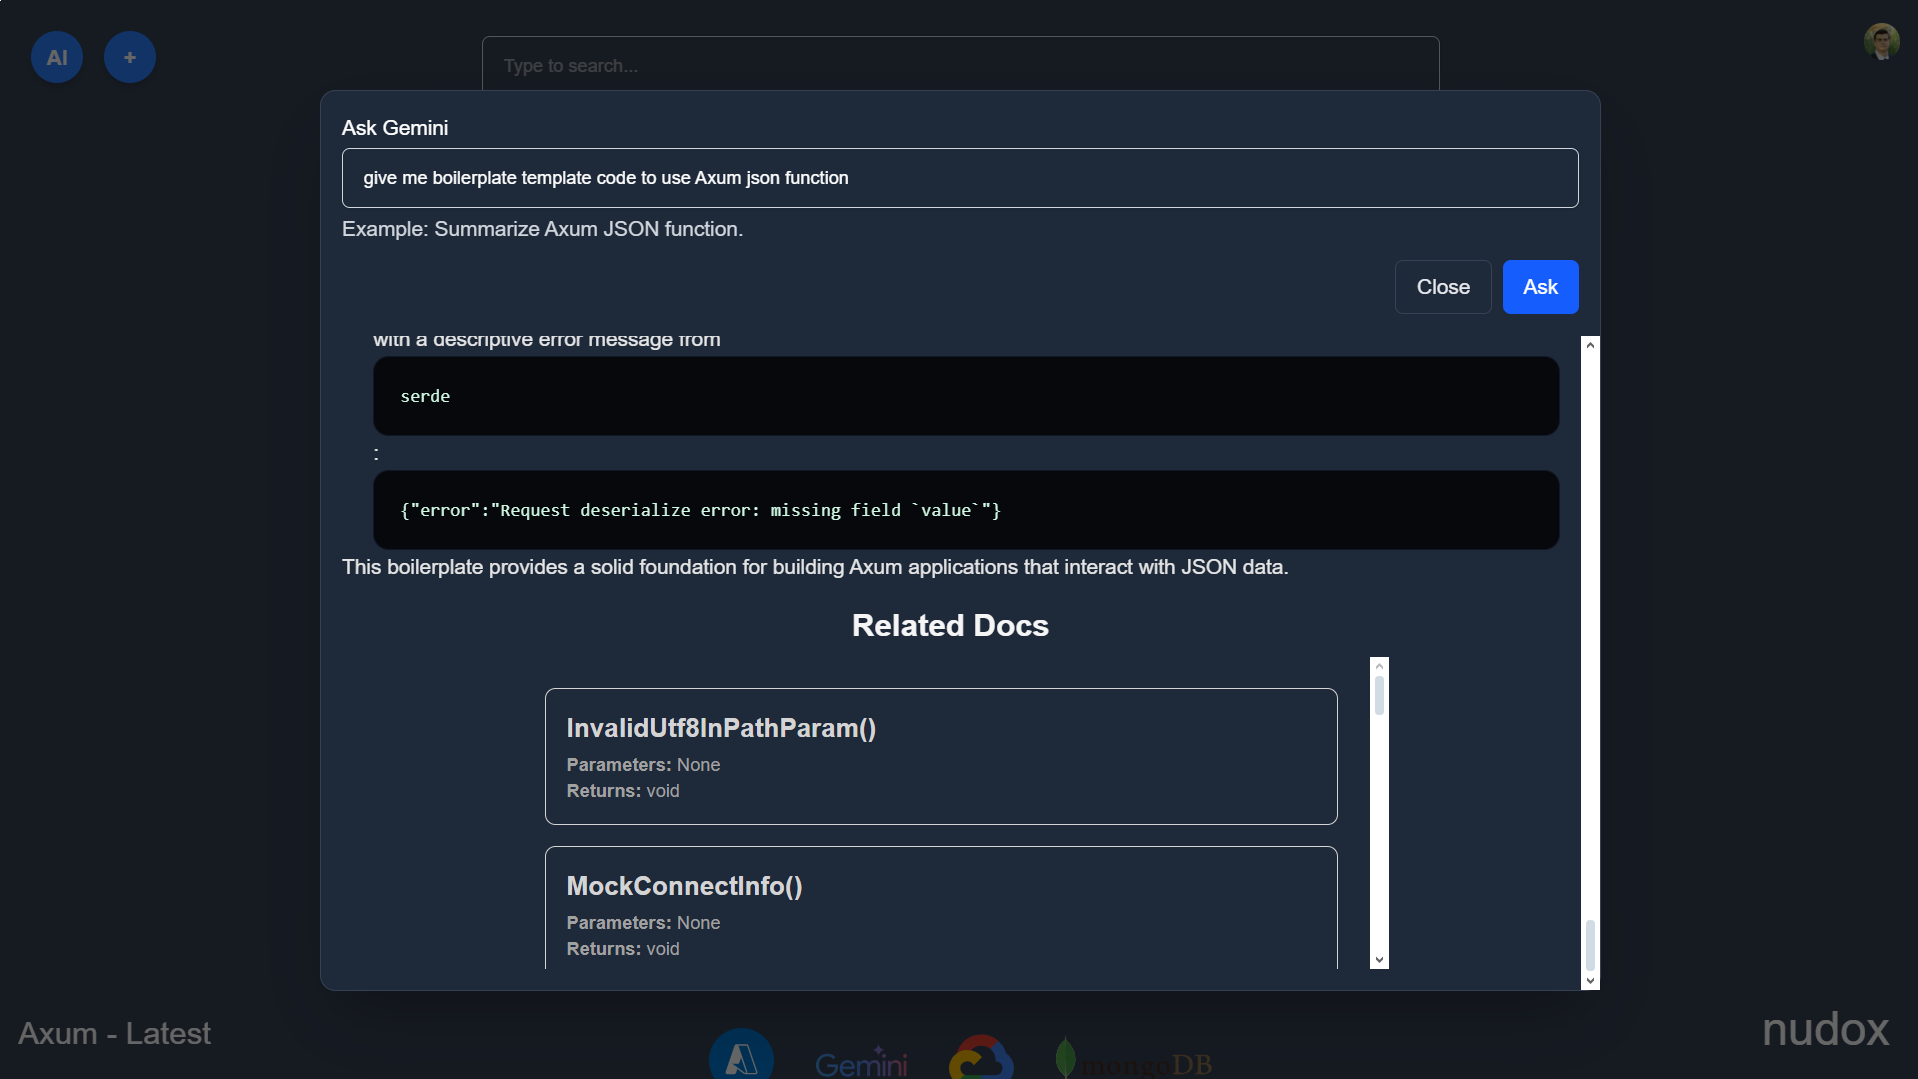Image resolution: width=1918 pixels, height=1079 pixels.
Task: Click the nudox brand logo
Action: coord(1825,1029)
